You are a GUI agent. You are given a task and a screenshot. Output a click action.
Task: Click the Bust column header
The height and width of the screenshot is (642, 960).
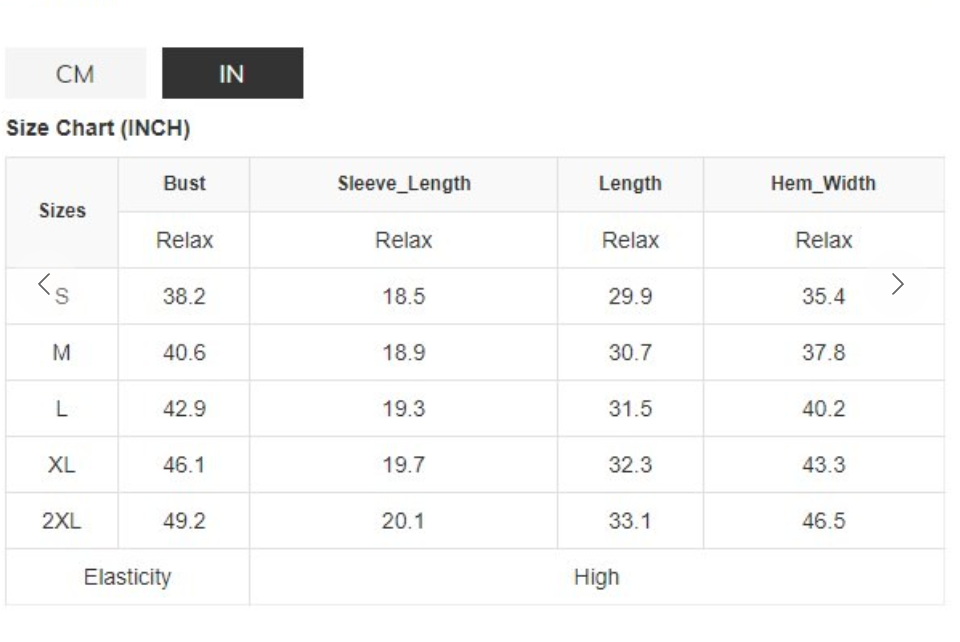184,184
